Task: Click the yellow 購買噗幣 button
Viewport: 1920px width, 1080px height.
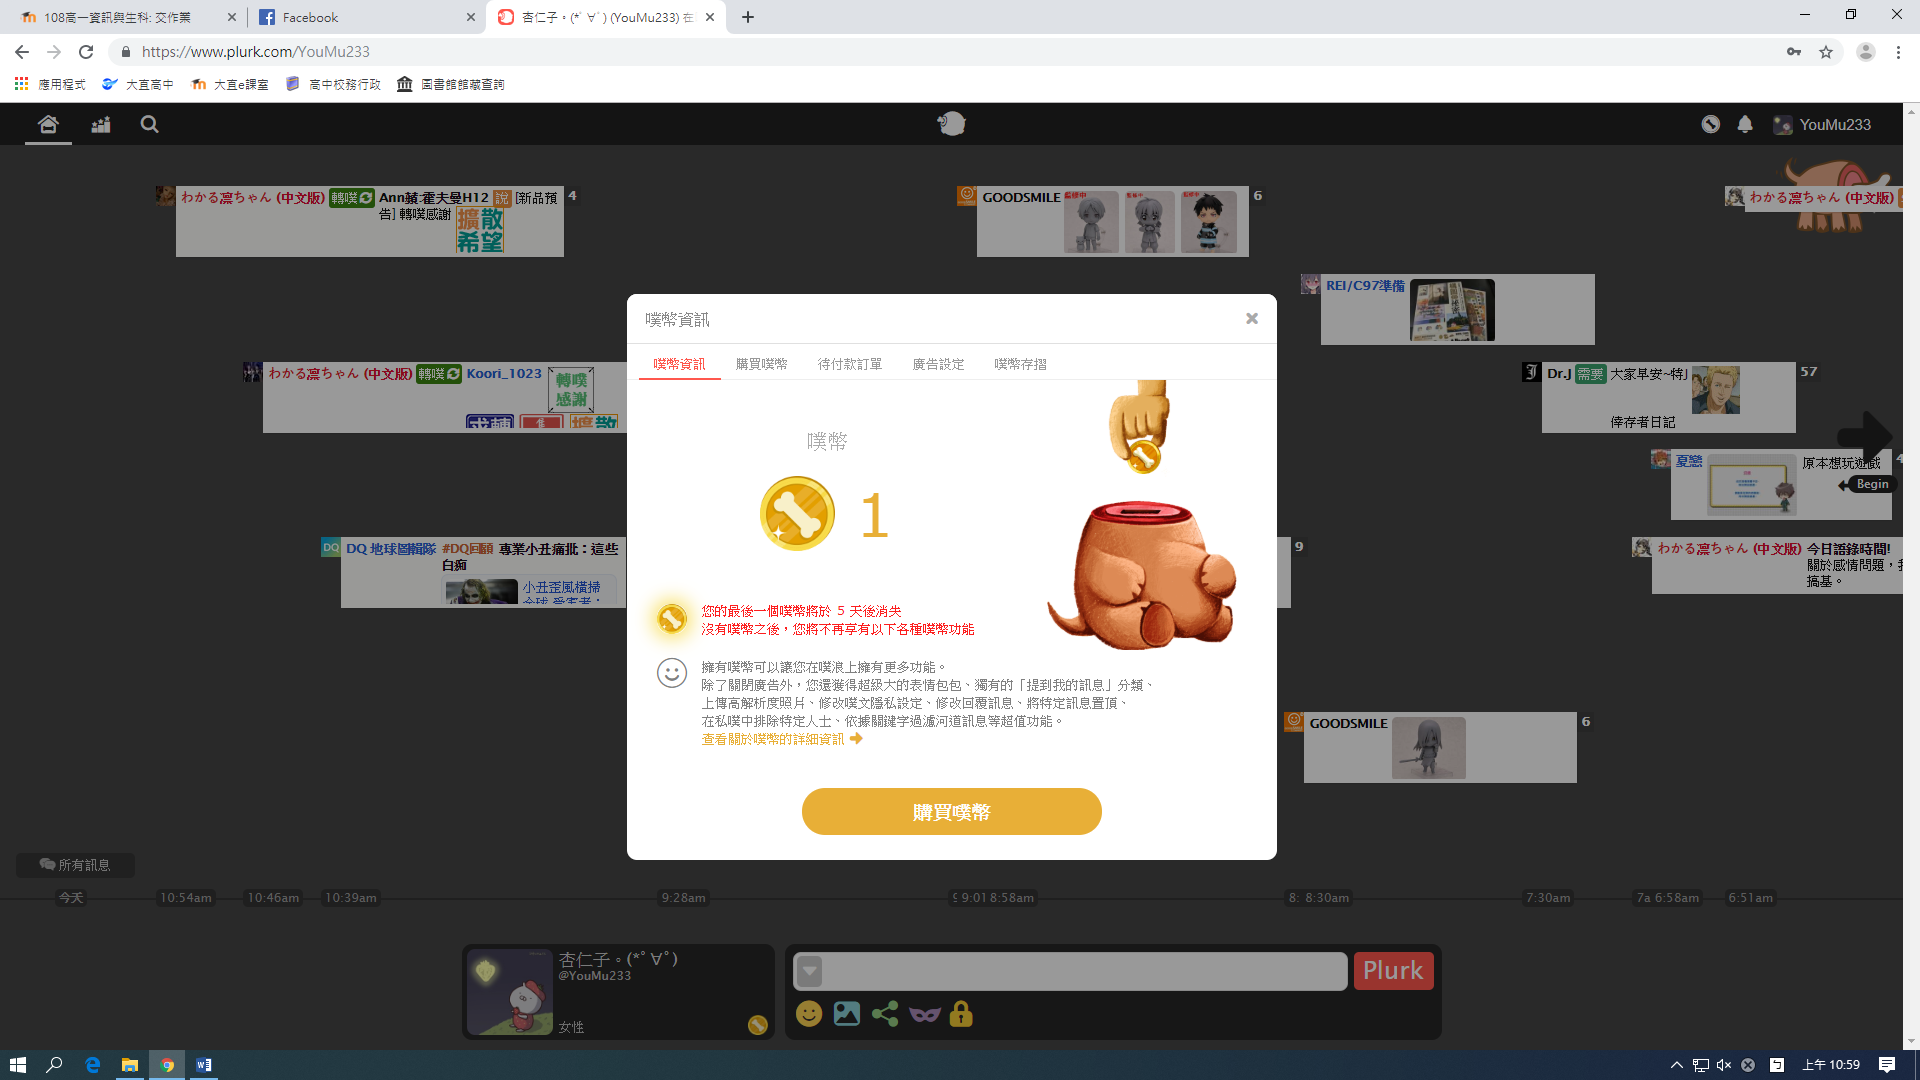Action: 951,812
